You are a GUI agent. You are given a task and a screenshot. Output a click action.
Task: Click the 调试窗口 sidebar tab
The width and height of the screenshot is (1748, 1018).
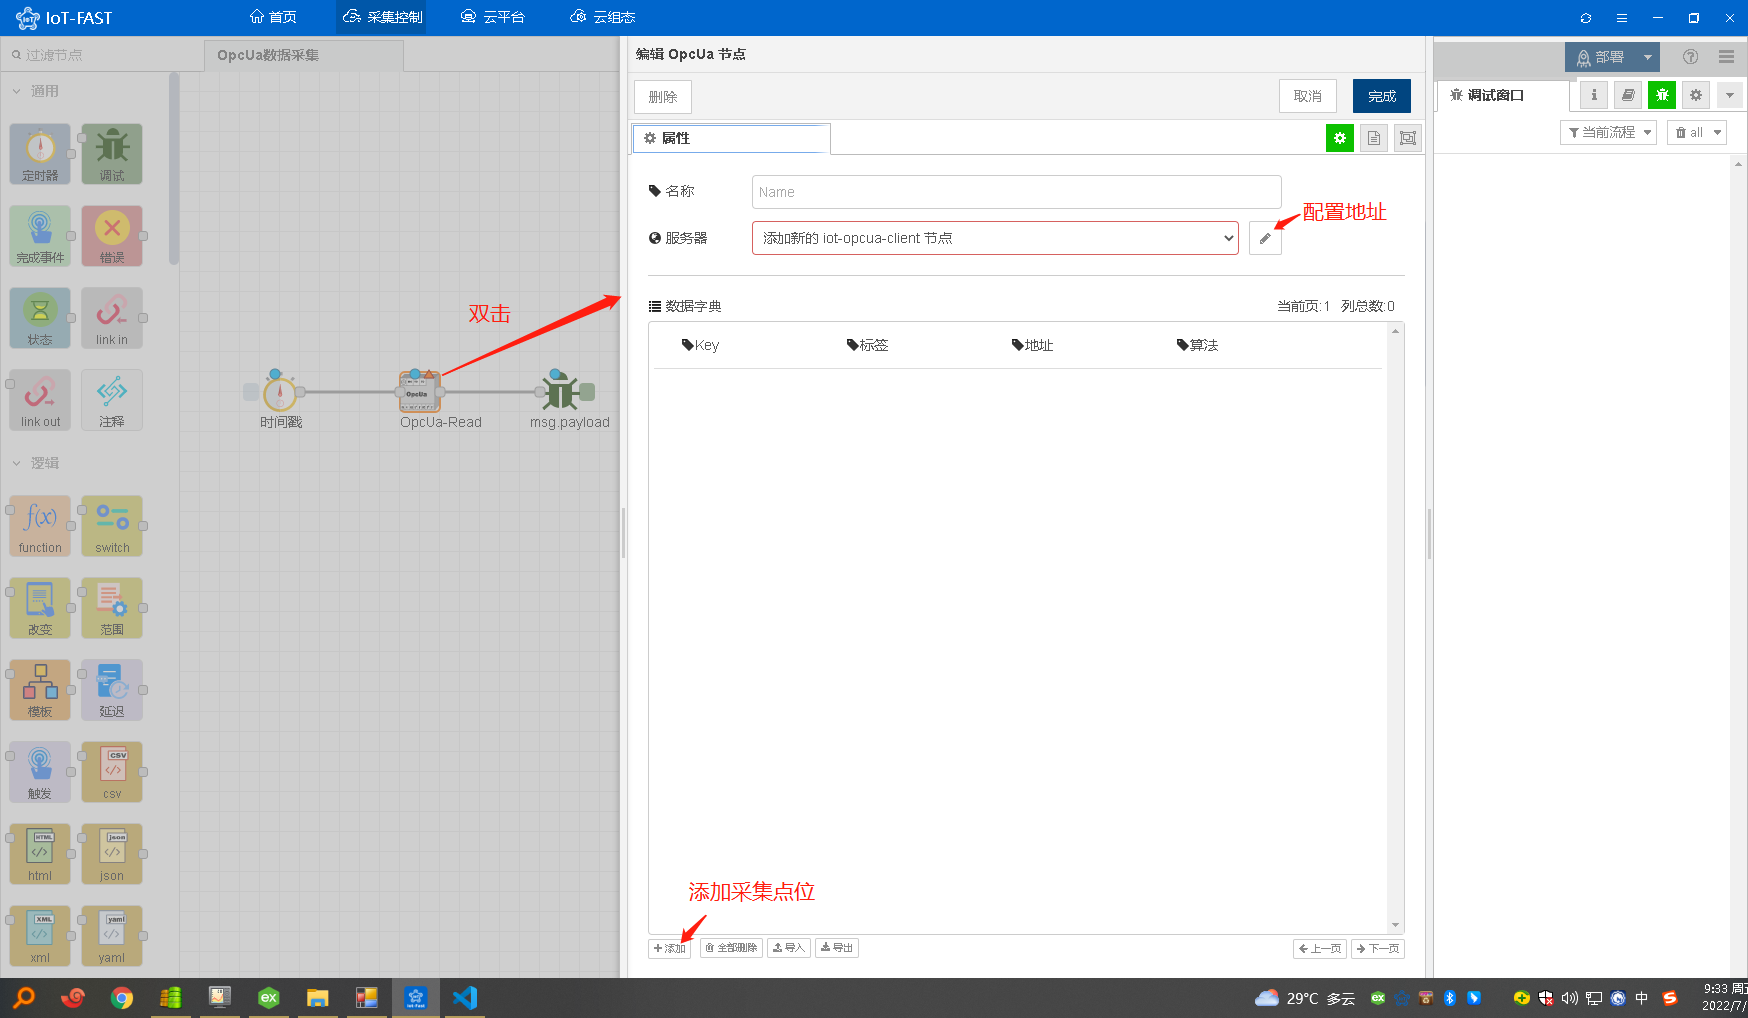[x=1503, y=95]
